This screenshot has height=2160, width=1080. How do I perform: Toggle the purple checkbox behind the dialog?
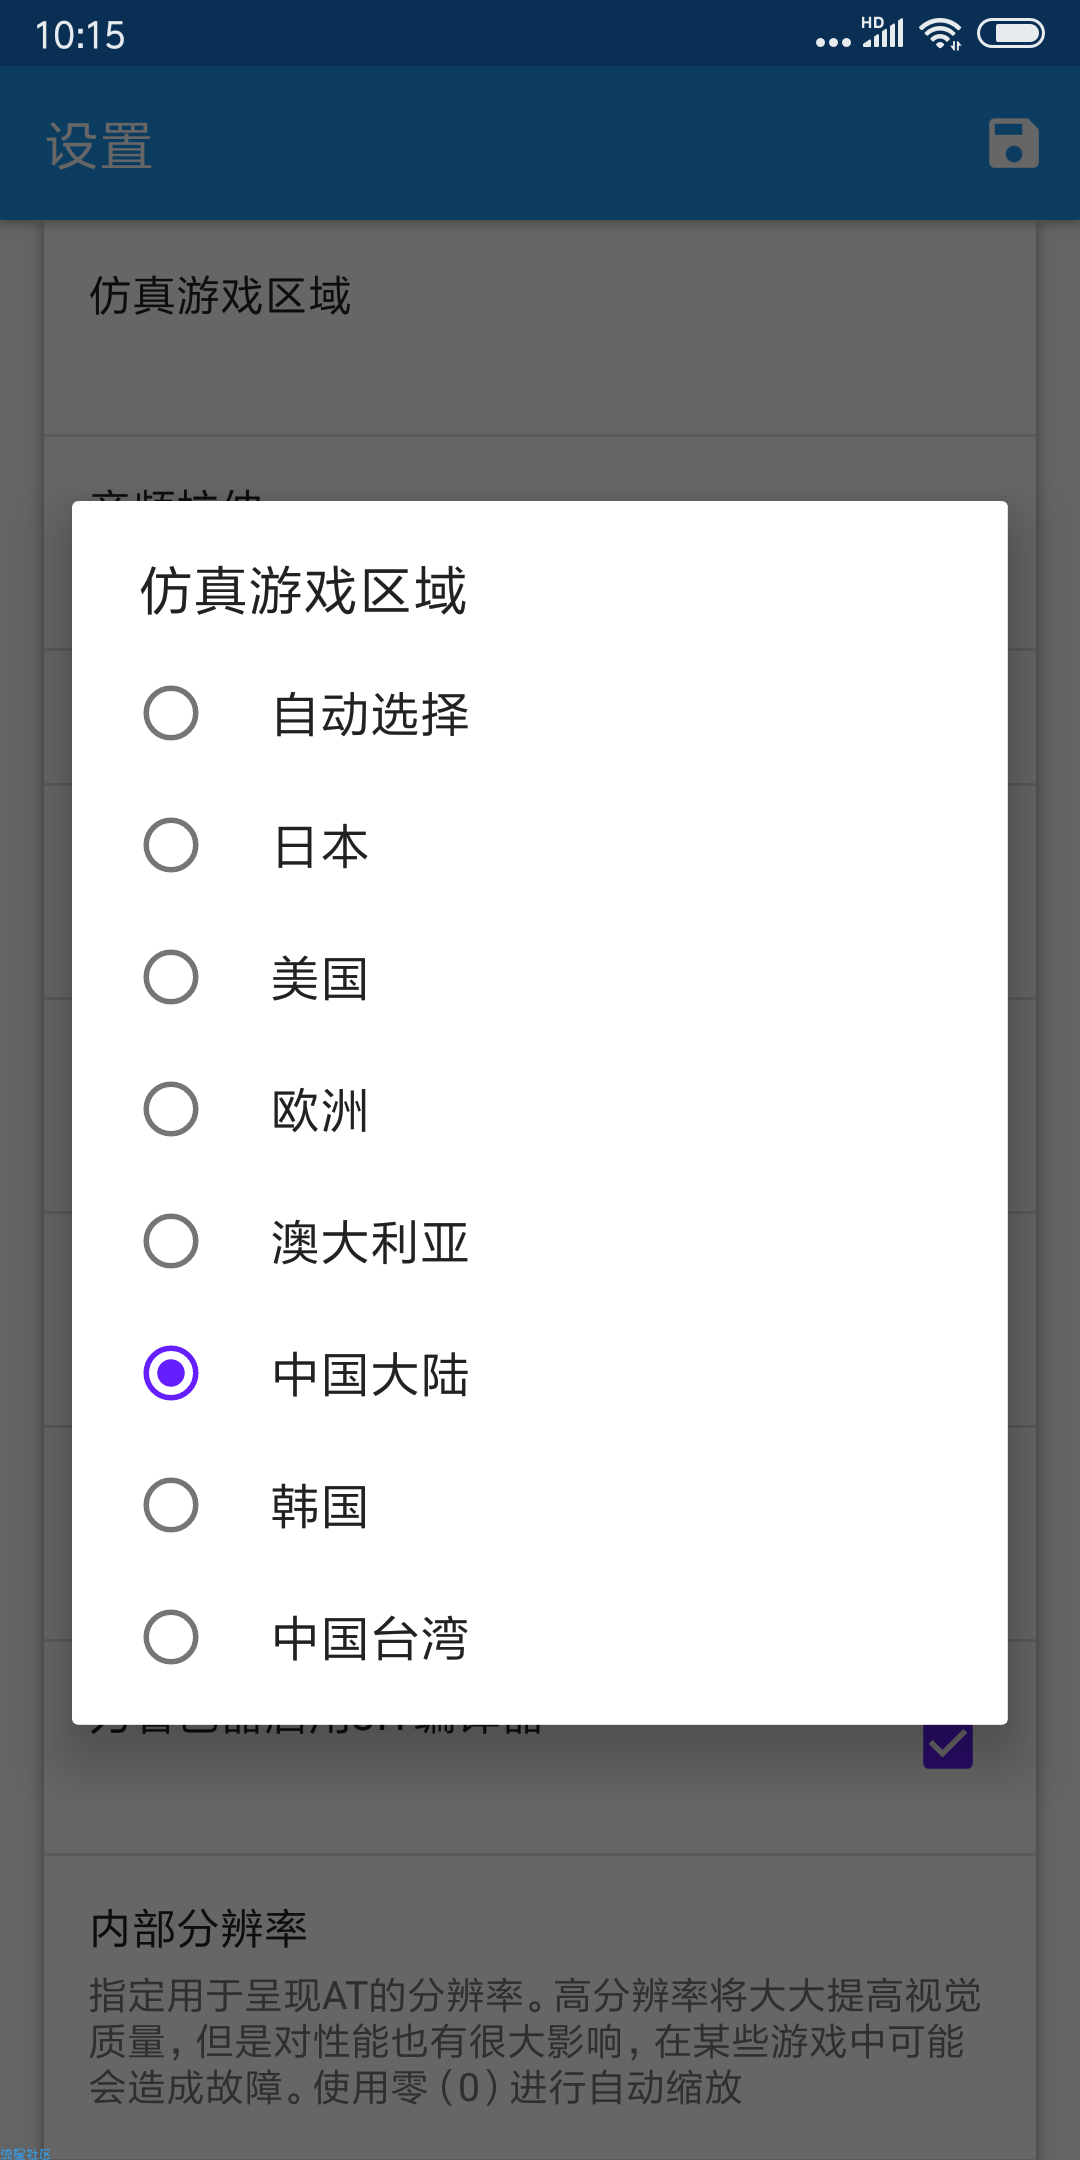tap(947, 1746)
